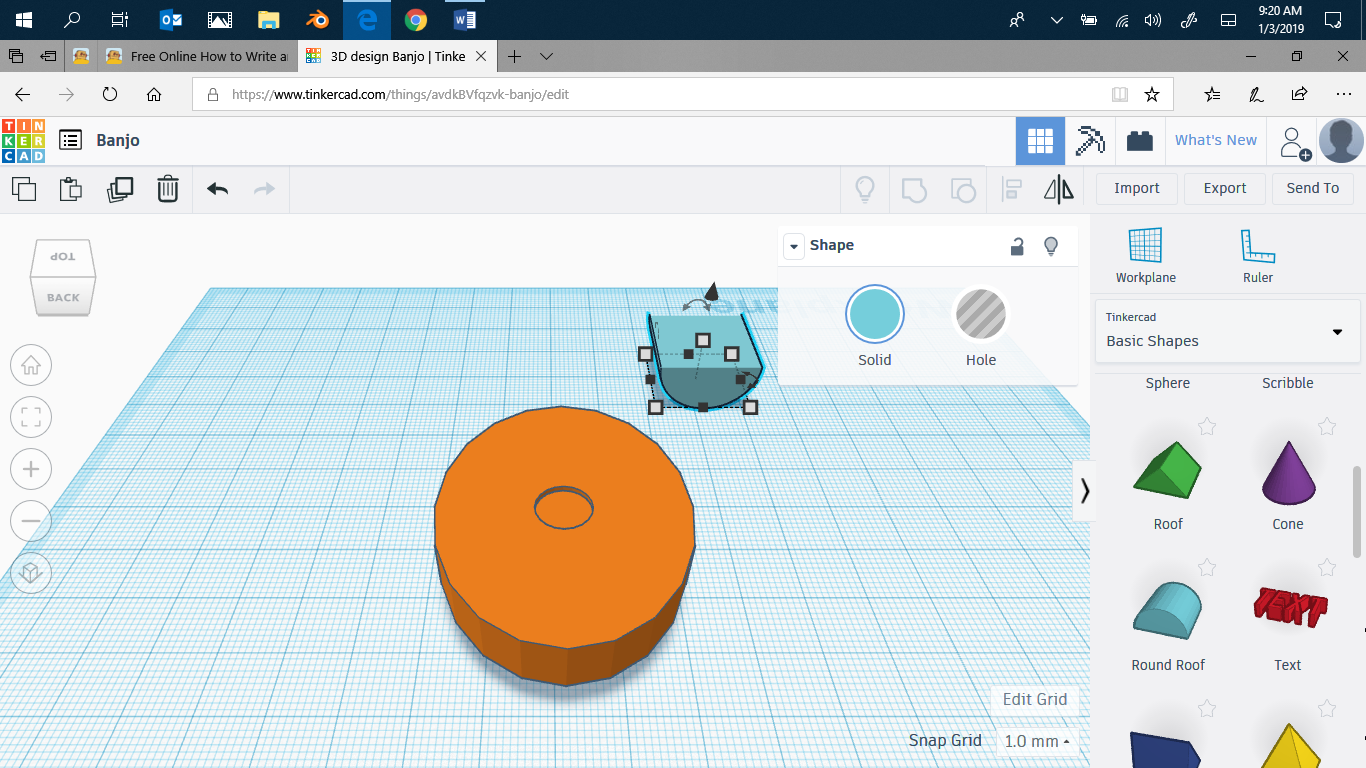
Task: Click the Tinkercad logo
Action: (23, 141)
